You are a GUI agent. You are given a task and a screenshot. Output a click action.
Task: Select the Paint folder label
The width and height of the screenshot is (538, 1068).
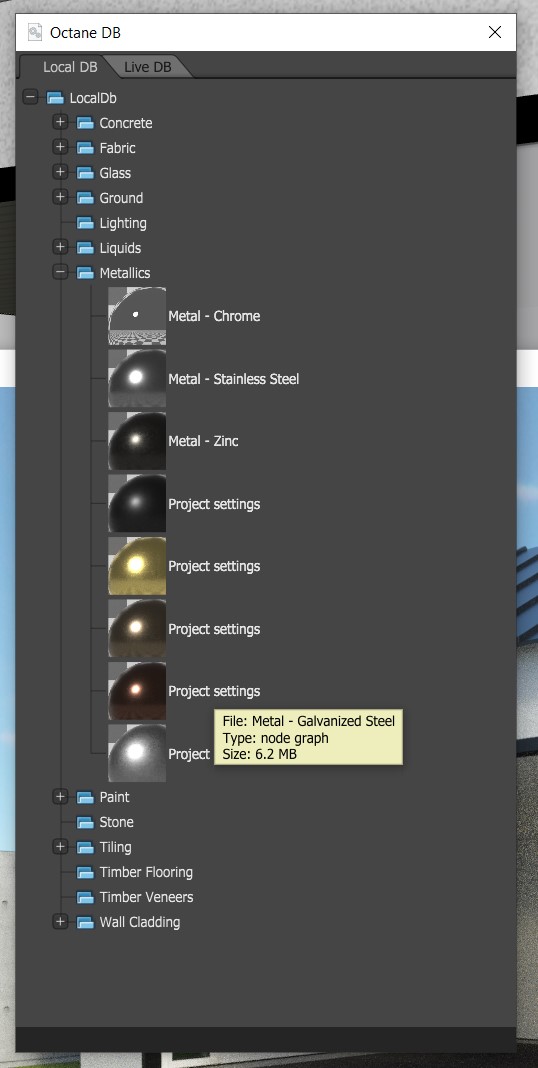tap(114, 797)
